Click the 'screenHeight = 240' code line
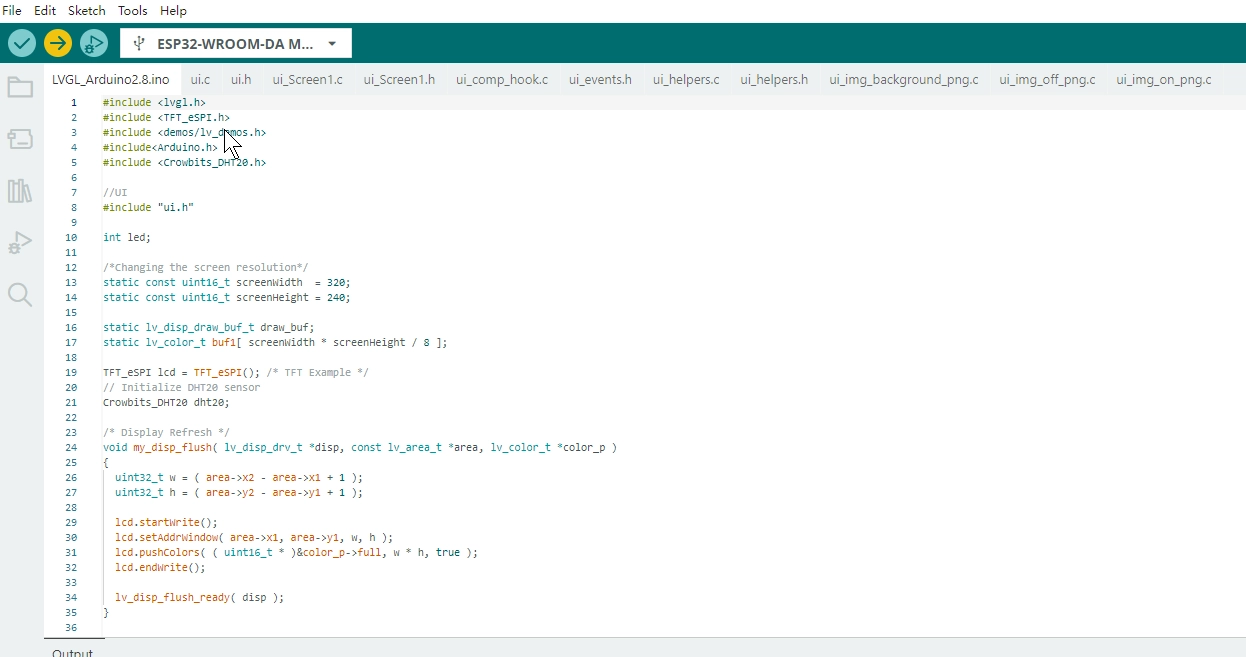 [x=227, y=297]
